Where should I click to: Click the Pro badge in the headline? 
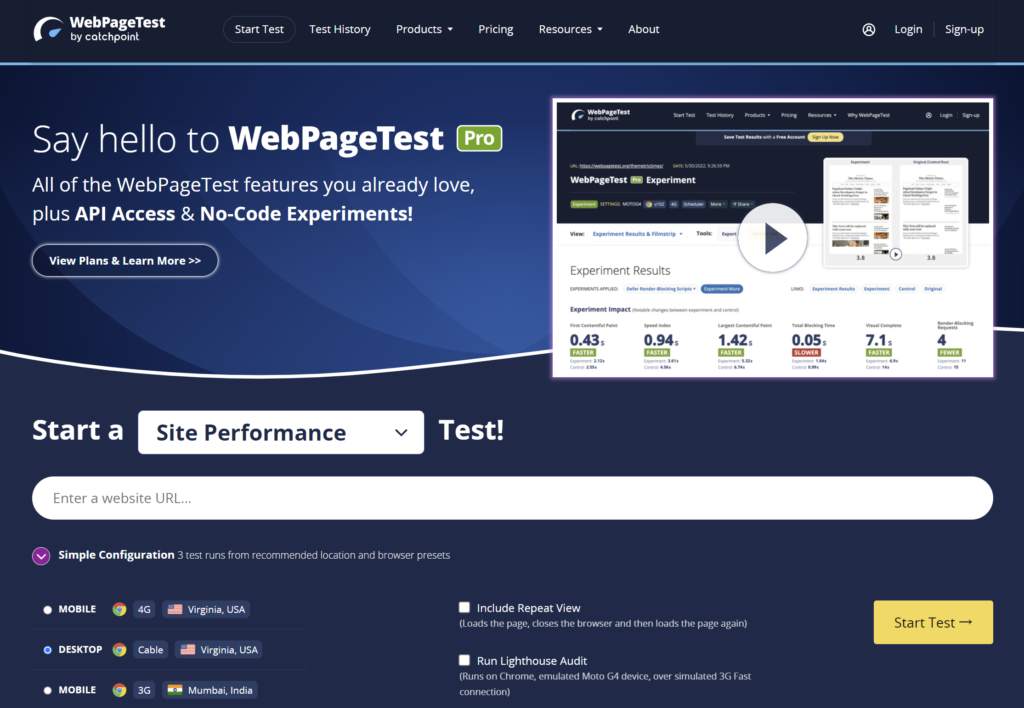pos(479,138)
